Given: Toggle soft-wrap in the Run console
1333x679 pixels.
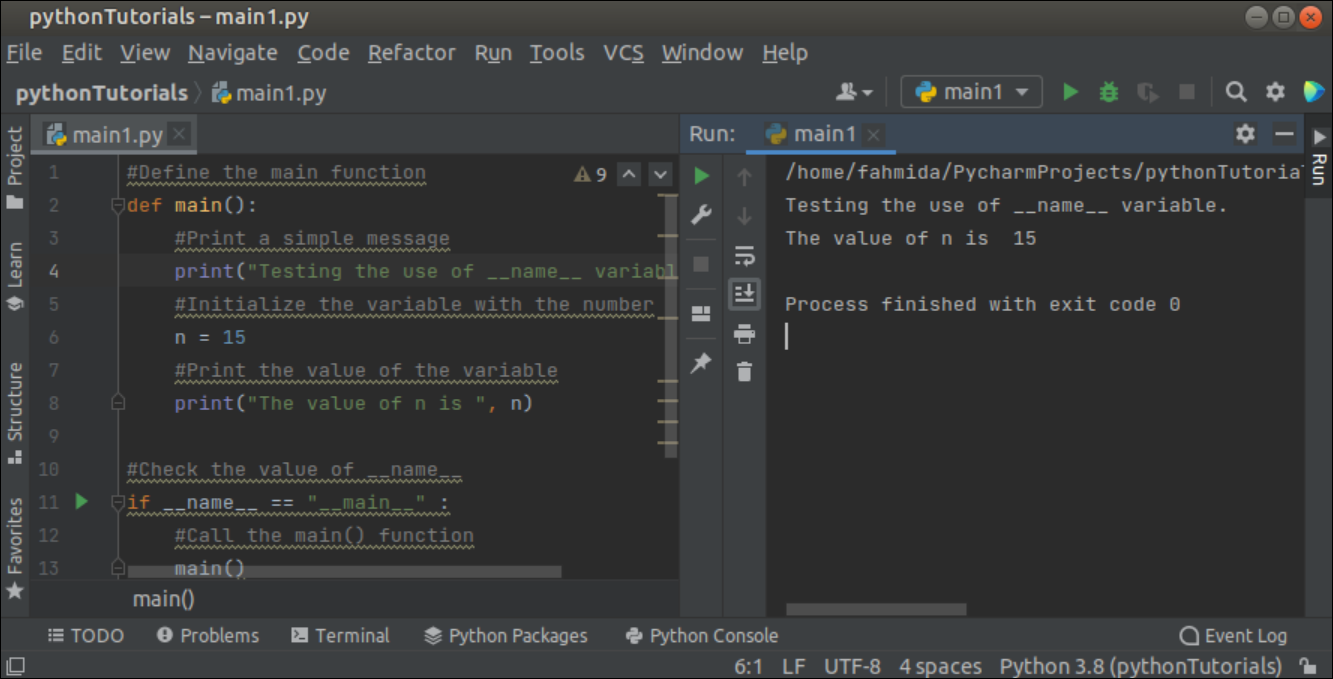Looking at the screenshot, I should (x=743, y=255).
